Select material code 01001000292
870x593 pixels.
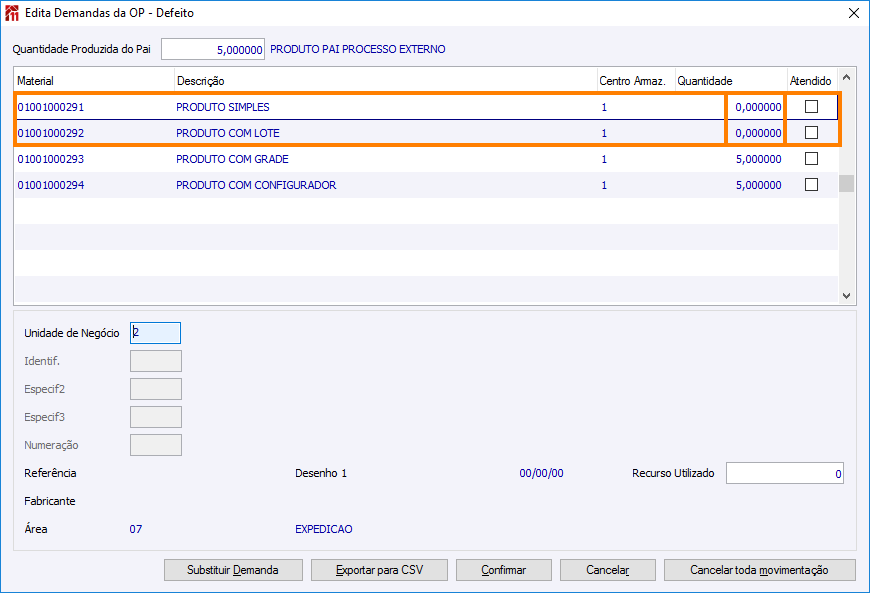point(50,133)
